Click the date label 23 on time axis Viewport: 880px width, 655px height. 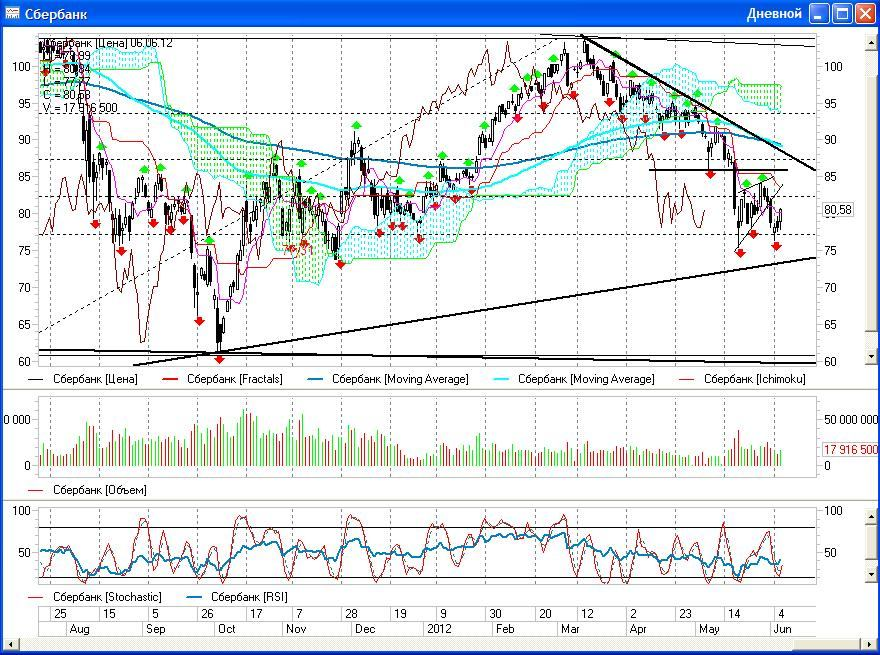pyautogui.click(x=685, y=613)
